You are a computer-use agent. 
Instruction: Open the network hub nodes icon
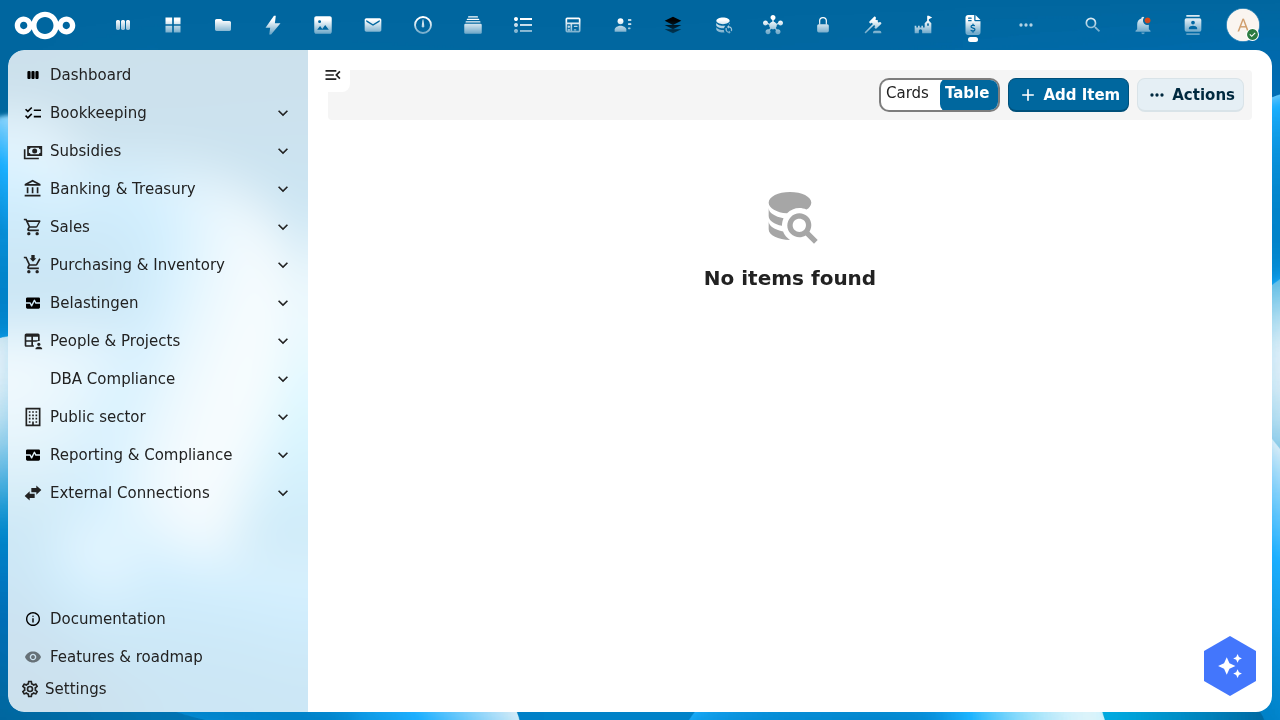773,25
